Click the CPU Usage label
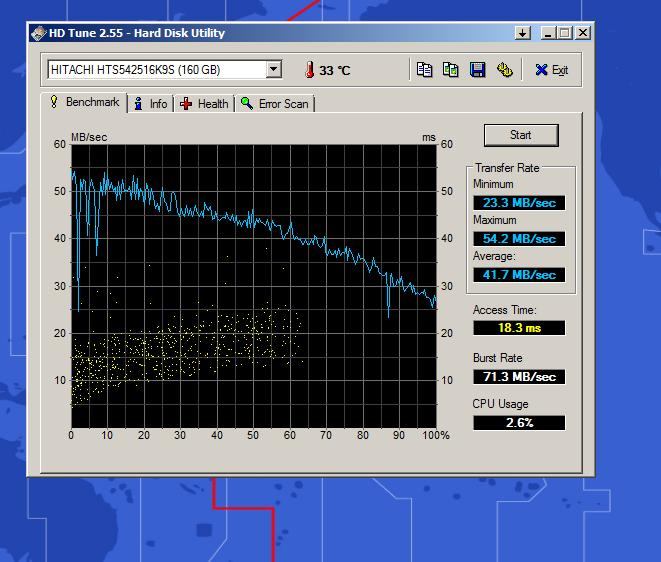Image resolution: width=661 pixels, height=562 pixels. coord(500,404)
